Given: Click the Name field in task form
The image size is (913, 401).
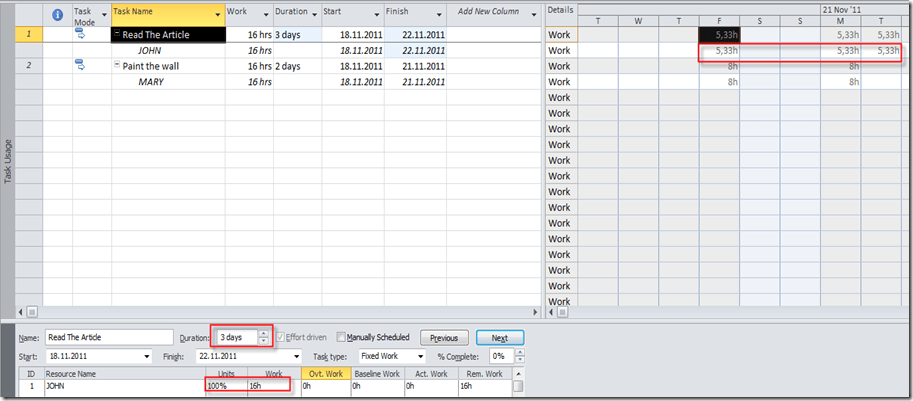Looking at the screenshot, I should (108, 338).
